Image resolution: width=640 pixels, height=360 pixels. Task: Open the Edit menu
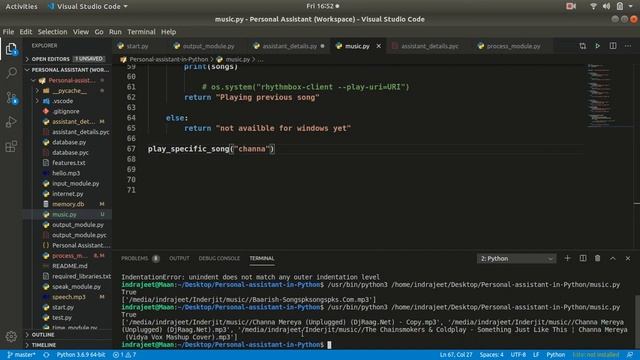[25, 32]
